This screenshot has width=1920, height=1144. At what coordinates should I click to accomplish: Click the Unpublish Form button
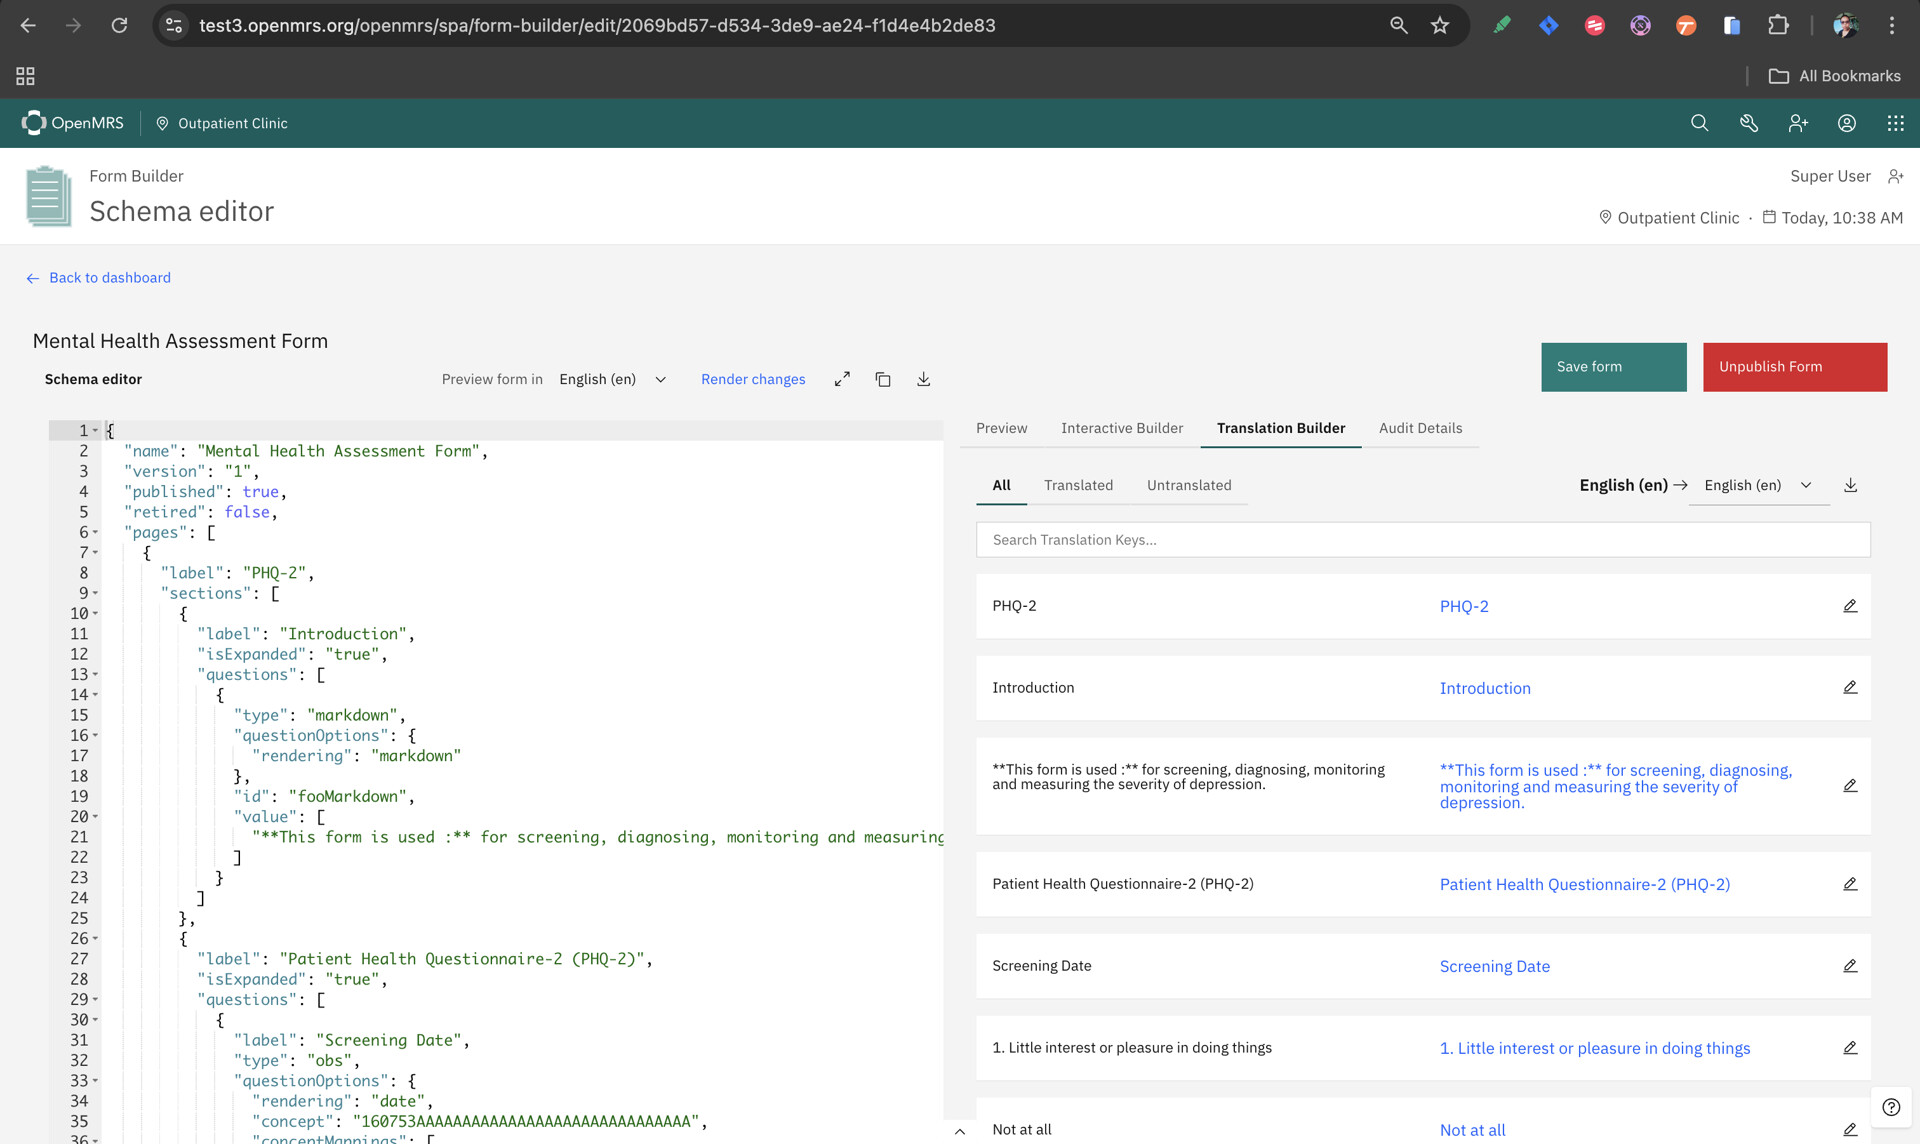coord(1794,367)
